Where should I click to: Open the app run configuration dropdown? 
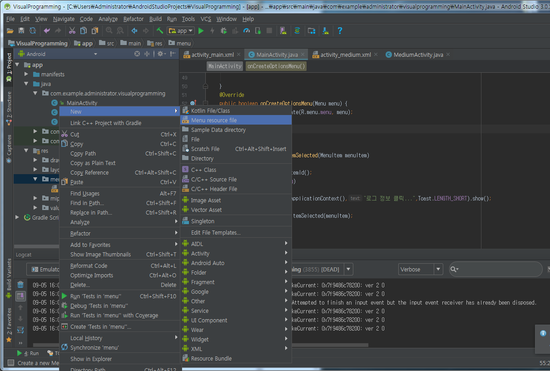pos(181,31)
